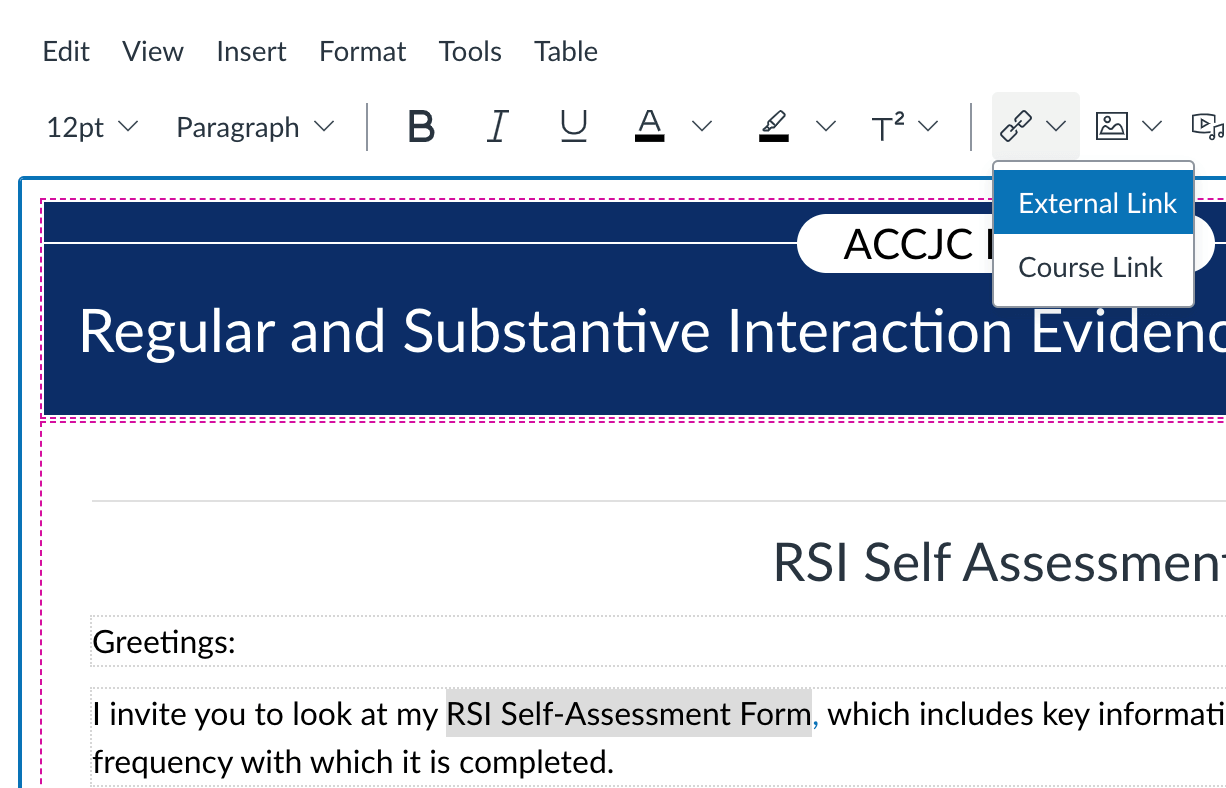The image size is (1226, 788).
Task: Open the Paragraph block format dropdown
Action: 254,127
